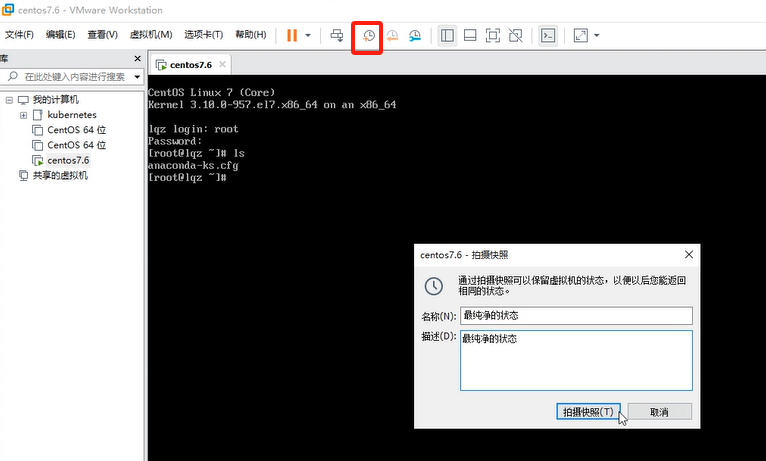The height and width of the screenshot is (461, 766).
Task: Toggle the library sidebar view icon
Action: point(447,35)
